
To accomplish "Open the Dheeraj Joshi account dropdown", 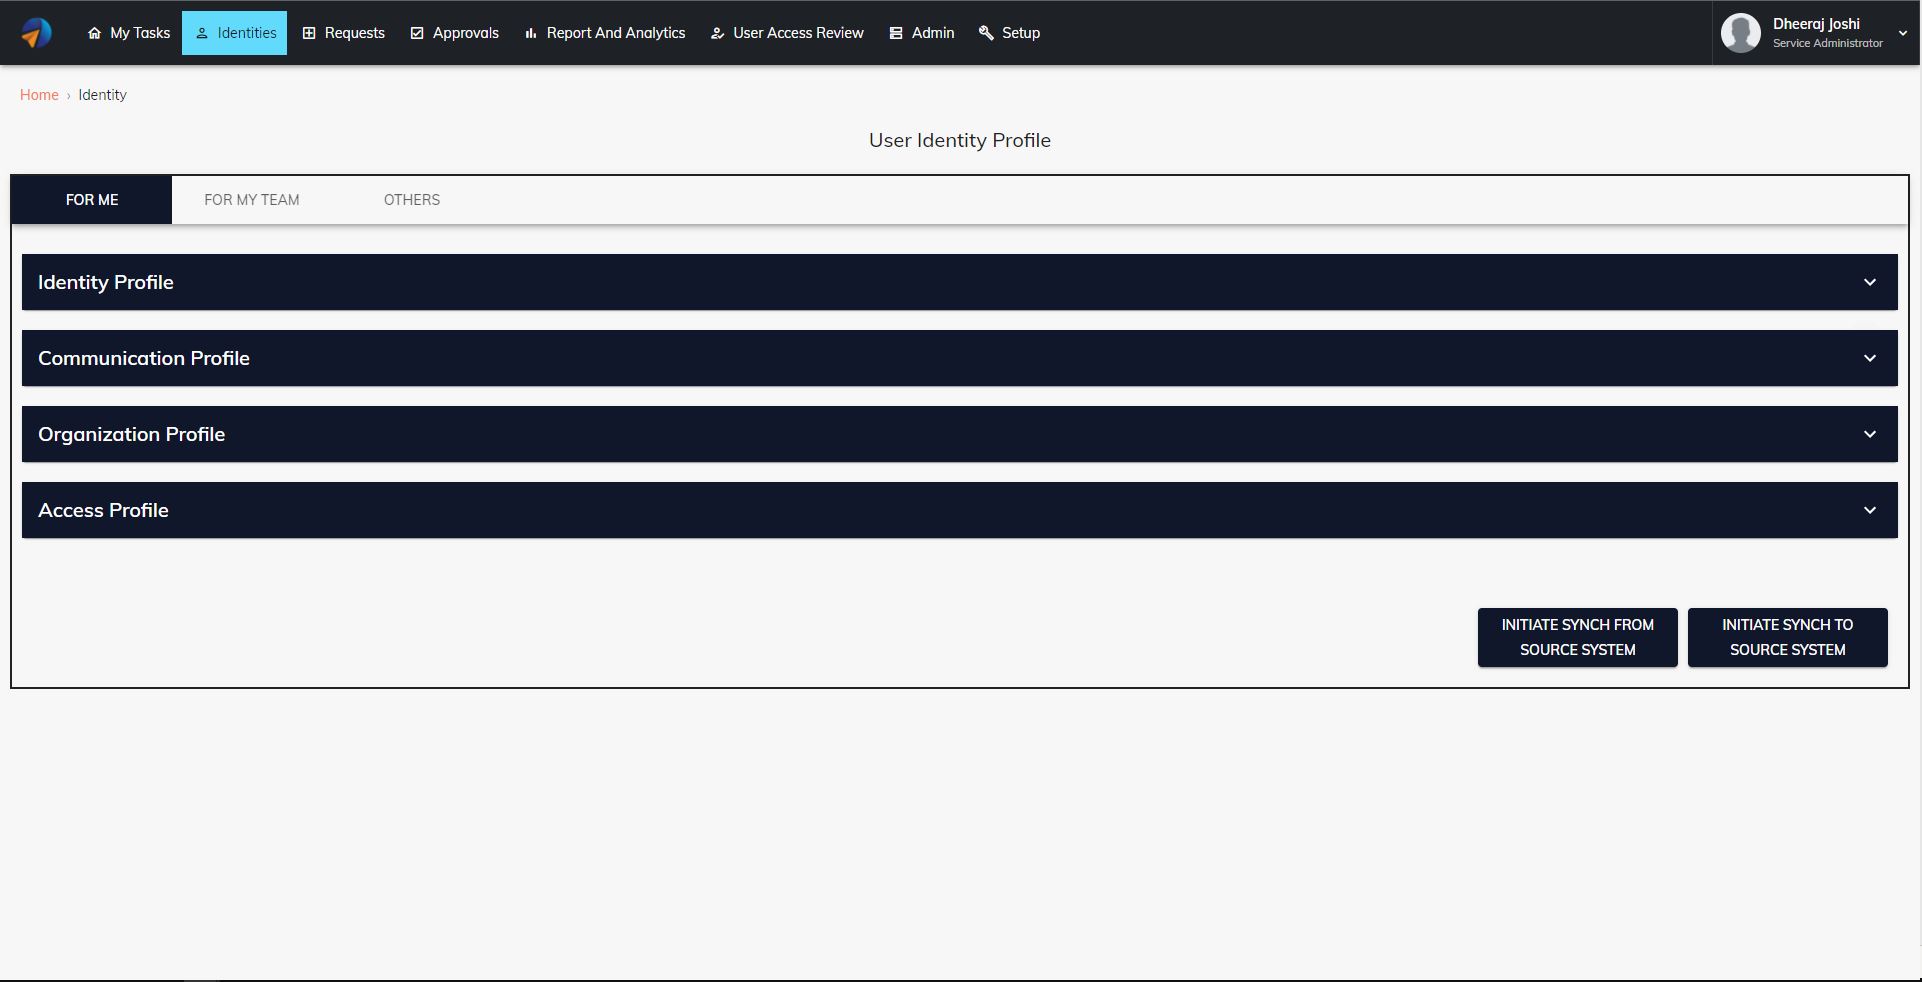I will (x=1902, y=32).
